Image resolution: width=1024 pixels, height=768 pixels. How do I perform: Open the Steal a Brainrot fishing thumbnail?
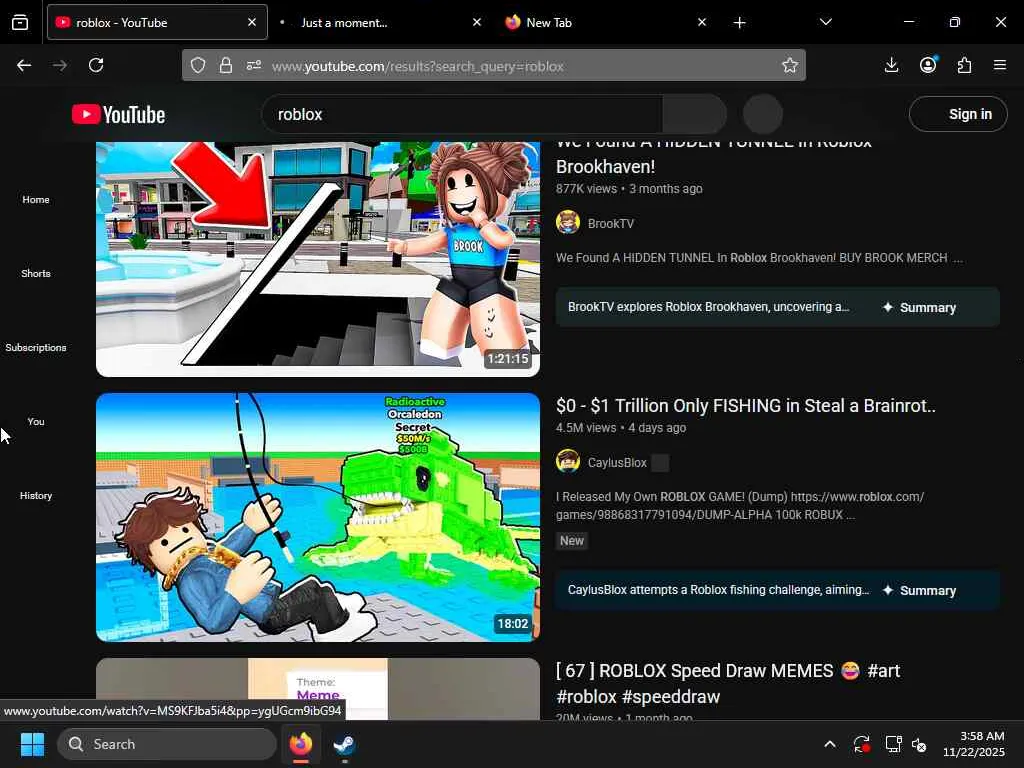(318, 517)
